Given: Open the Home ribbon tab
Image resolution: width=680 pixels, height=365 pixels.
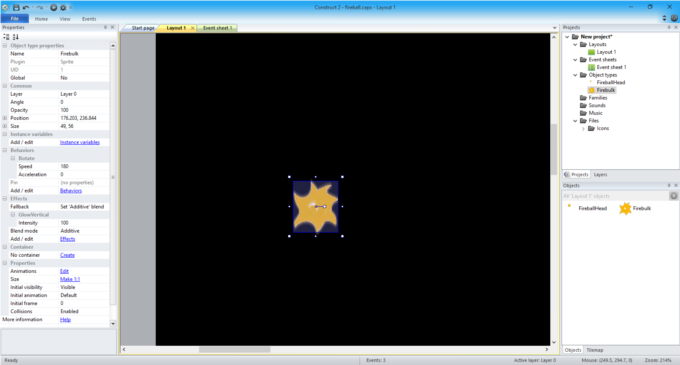Looking at the screenshot, I should (x=41, y=19).
